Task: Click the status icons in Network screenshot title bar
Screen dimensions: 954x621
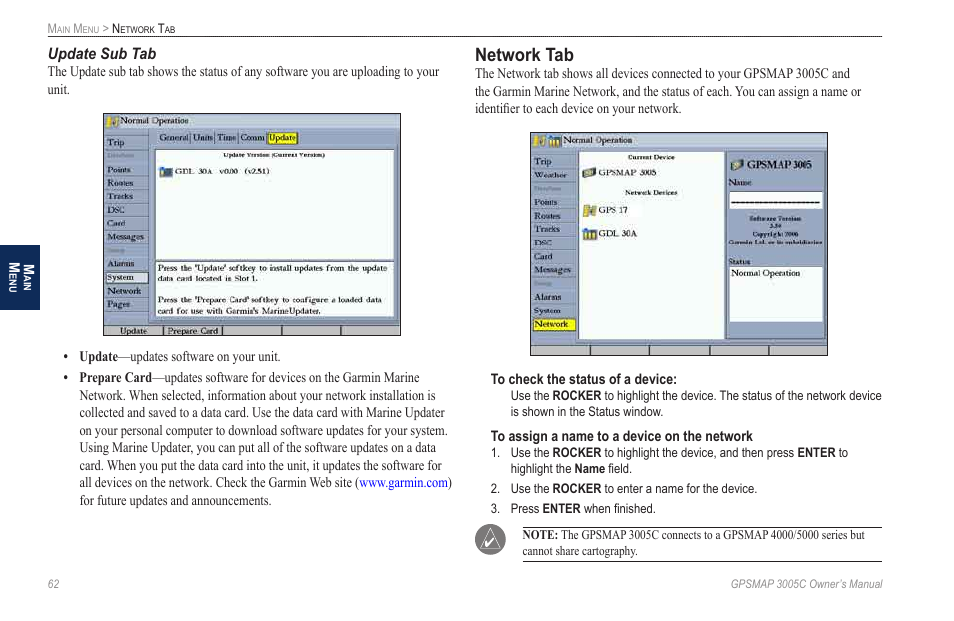Action: click(548, 141)
